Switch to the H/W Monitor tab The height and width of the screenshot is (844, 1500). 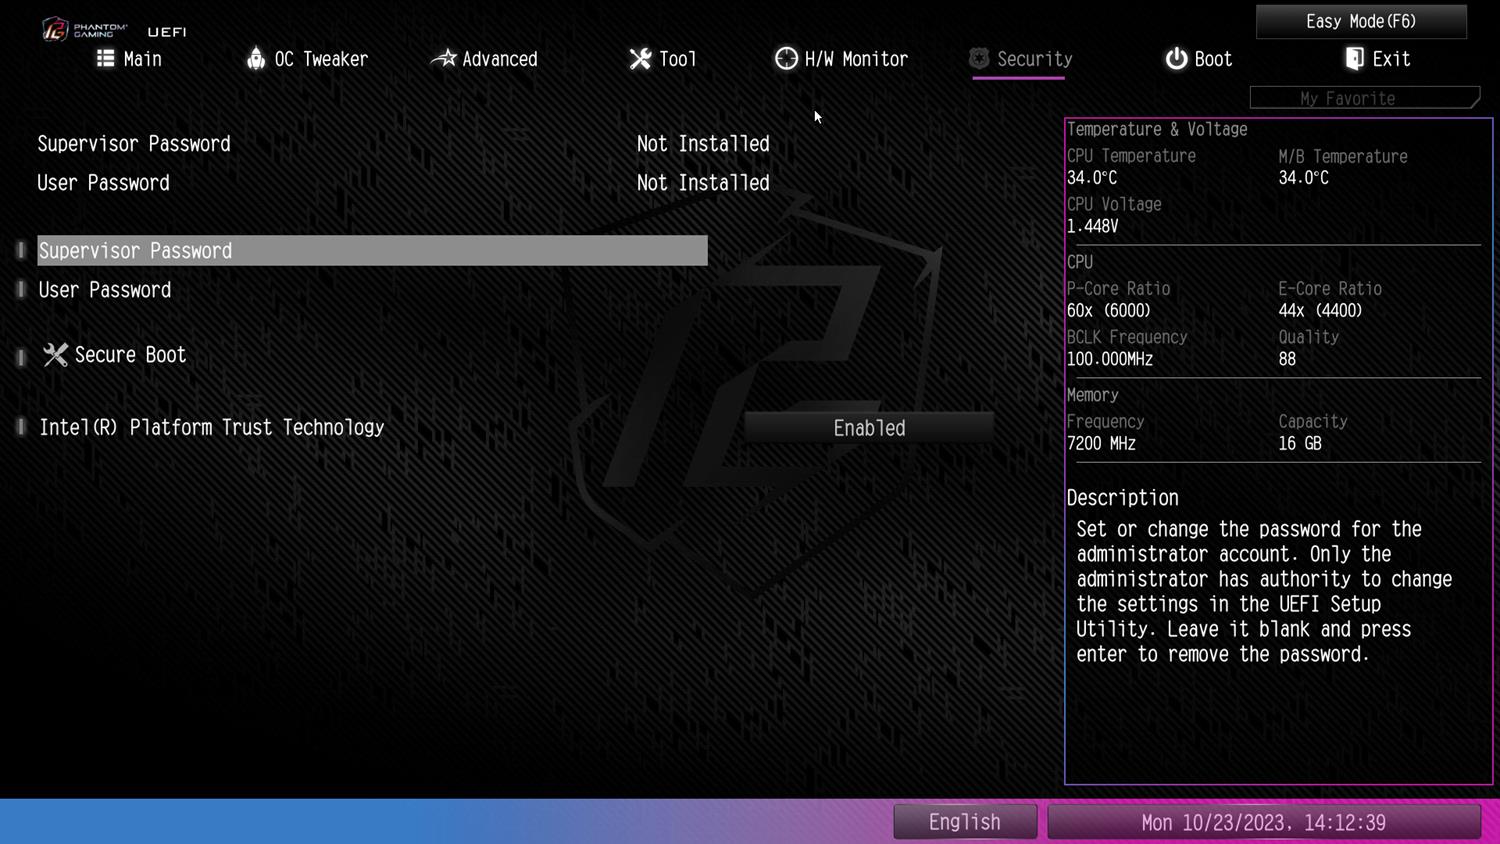tap(855, 59)
